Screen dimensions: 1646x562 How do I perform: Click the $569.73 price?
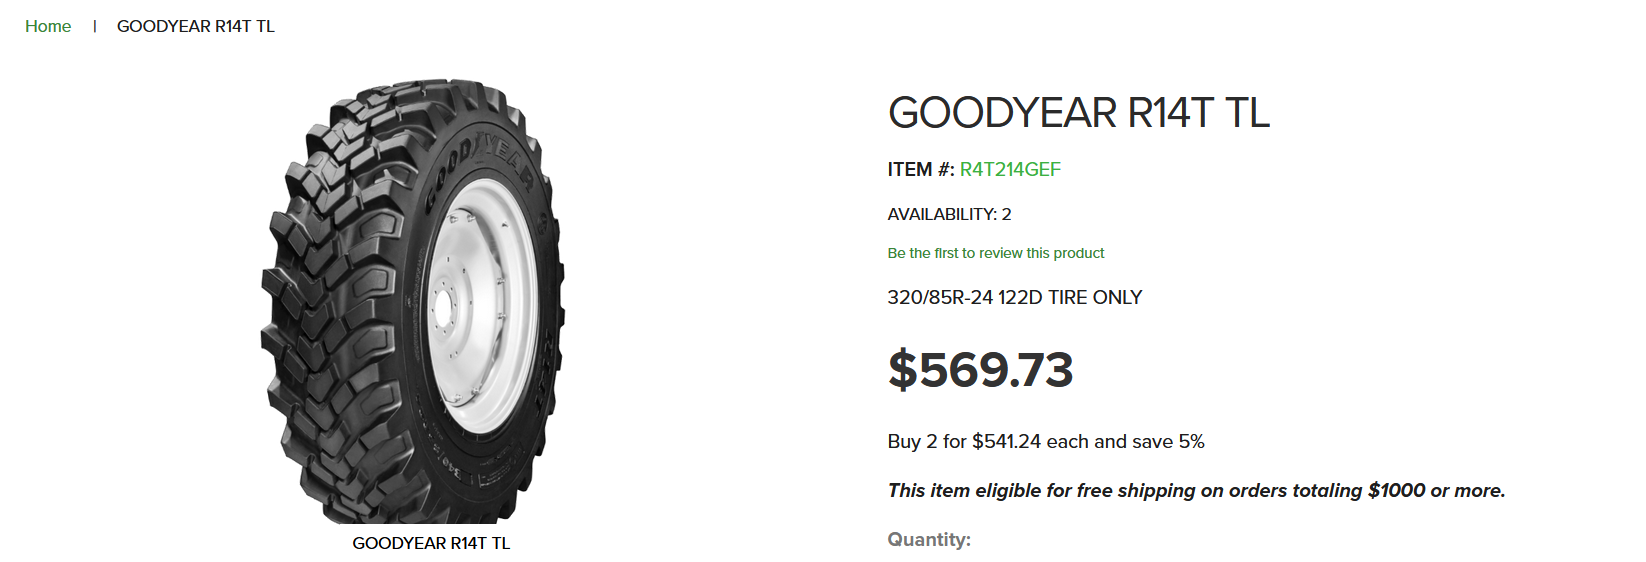(980, 369)
